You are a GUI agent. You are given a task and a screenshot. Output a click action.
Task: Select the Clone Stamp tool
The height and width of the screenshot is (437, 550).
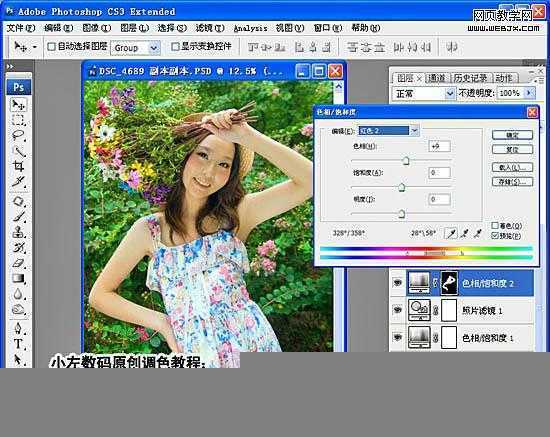[x=19, y=232]
